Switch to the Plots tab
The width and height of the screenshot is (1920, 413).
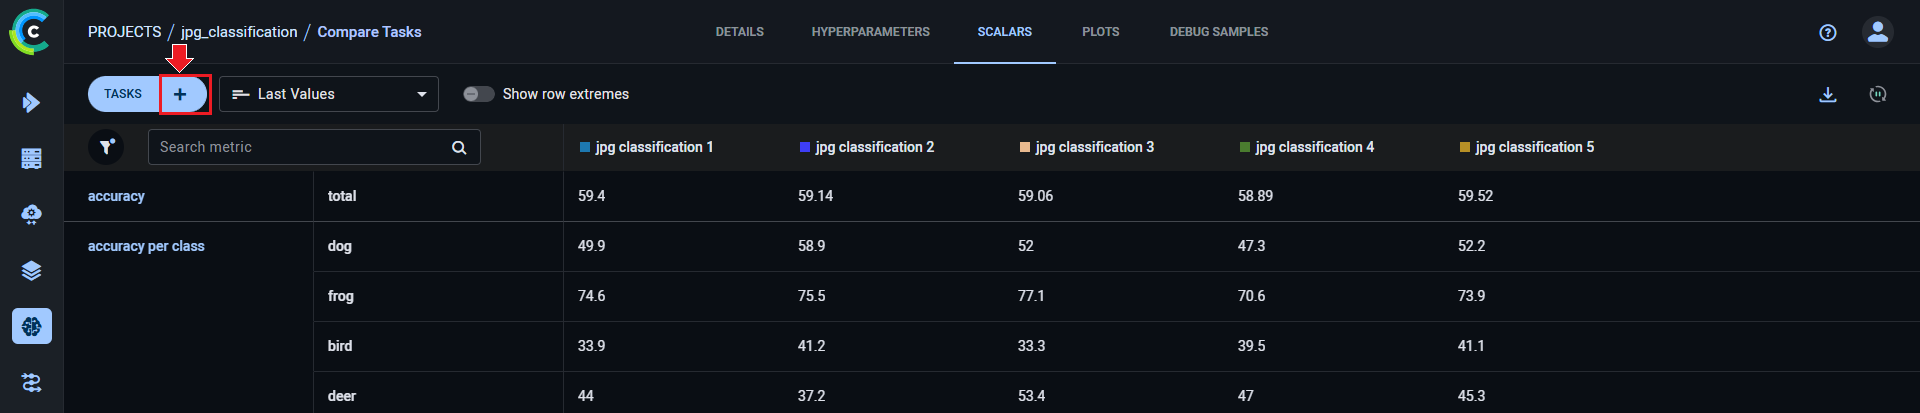[x=1100, y=32]
